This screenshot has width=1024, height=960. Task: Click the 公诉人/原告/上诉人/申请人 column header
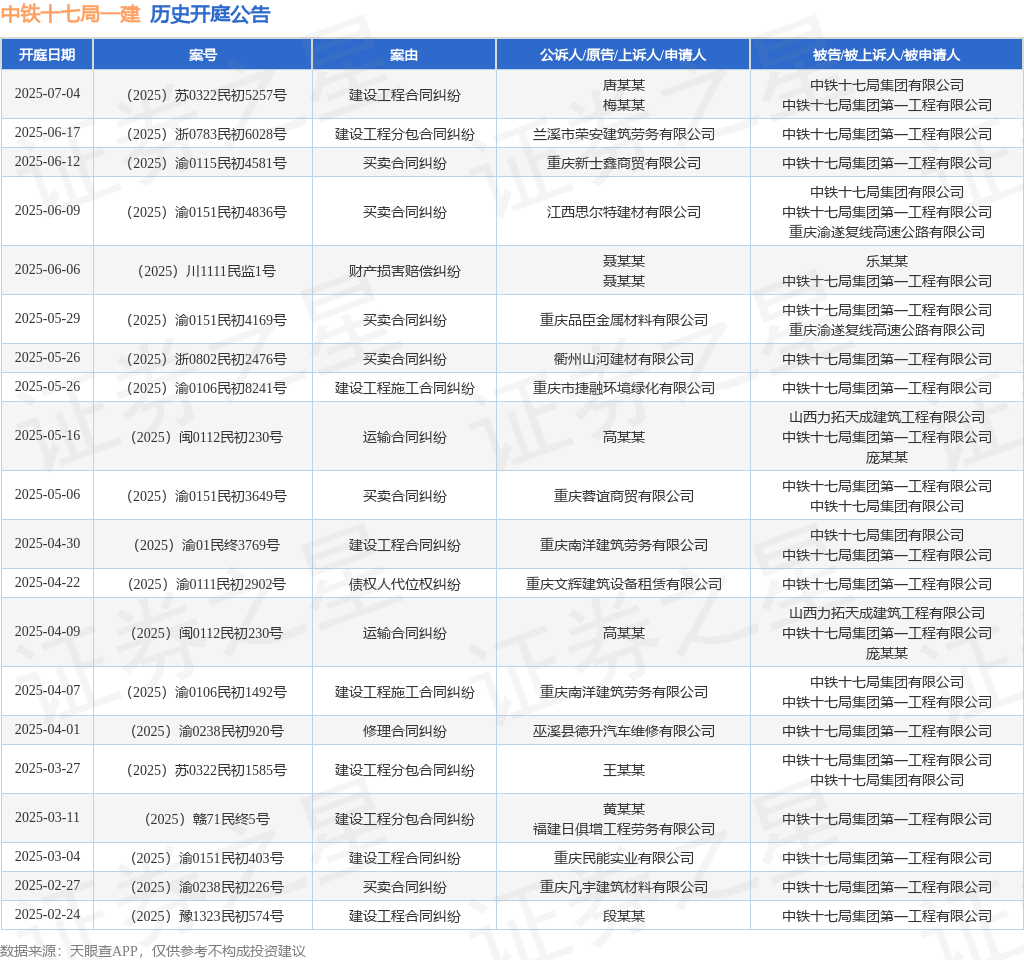point(623,55)
